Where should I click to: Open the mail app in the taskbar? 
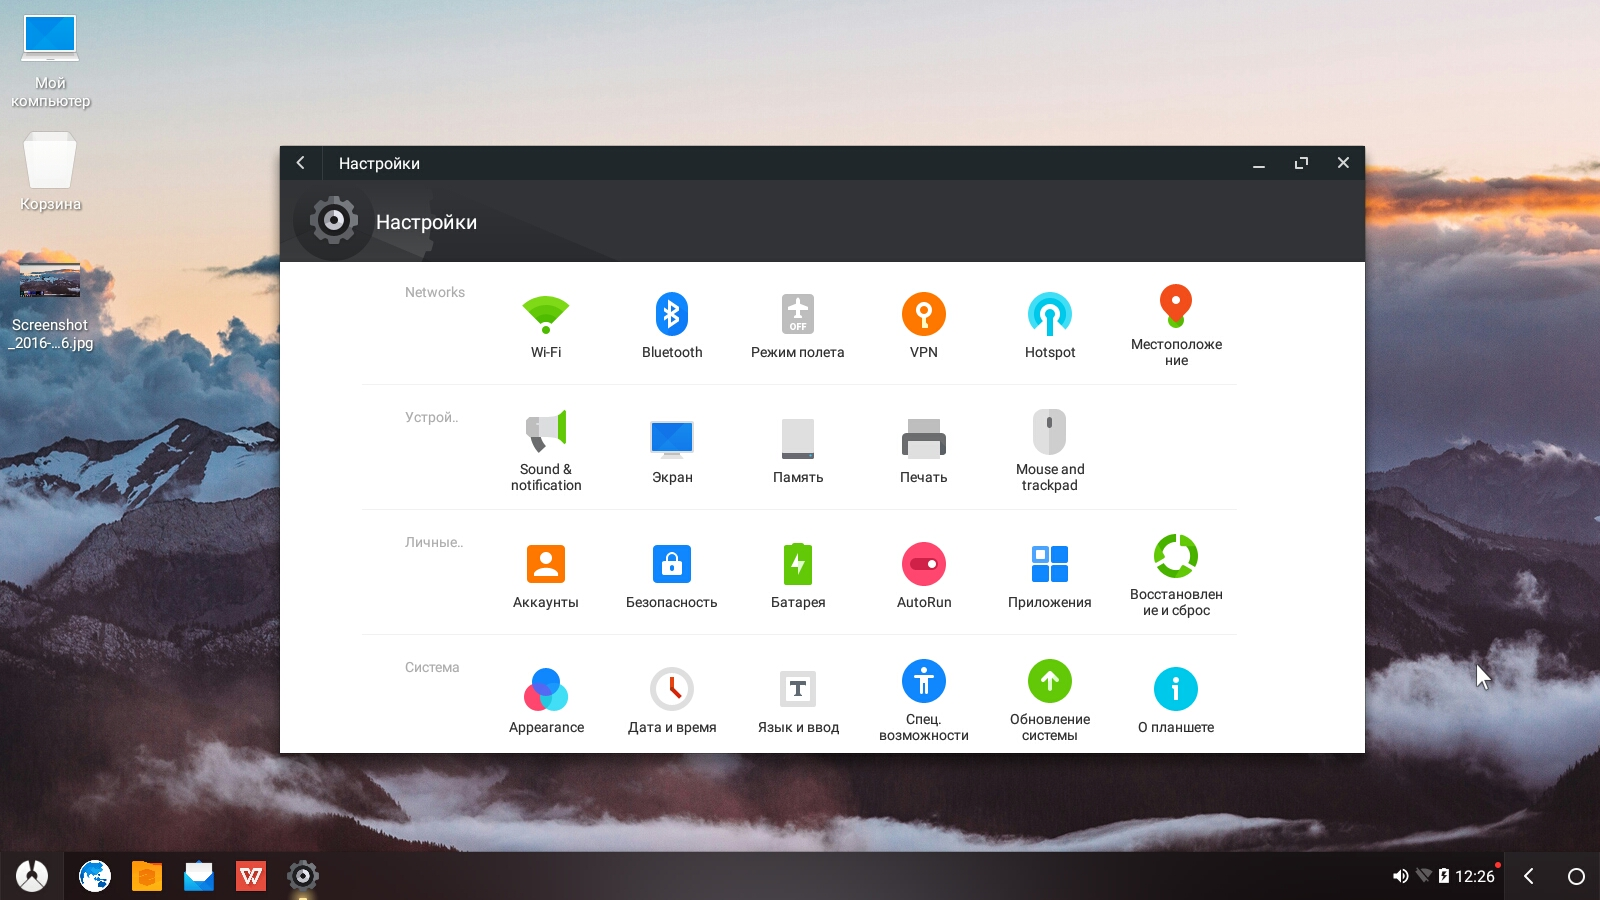click(199, 876)
